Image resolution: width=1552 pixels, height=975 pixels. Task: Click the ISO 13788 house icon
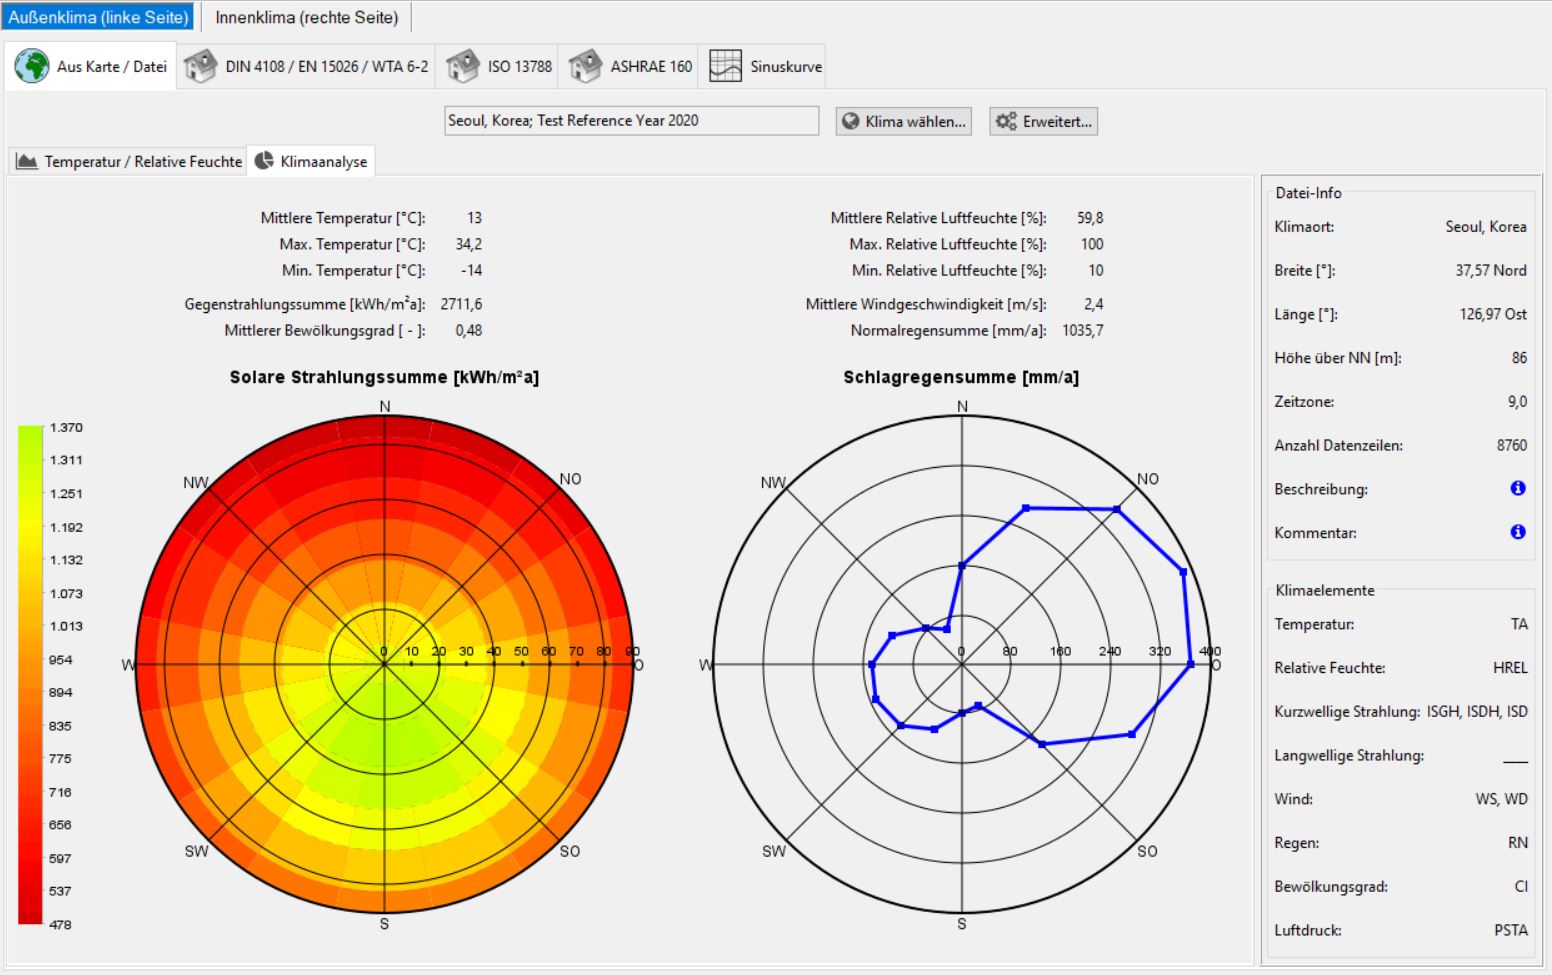[463, 66]
